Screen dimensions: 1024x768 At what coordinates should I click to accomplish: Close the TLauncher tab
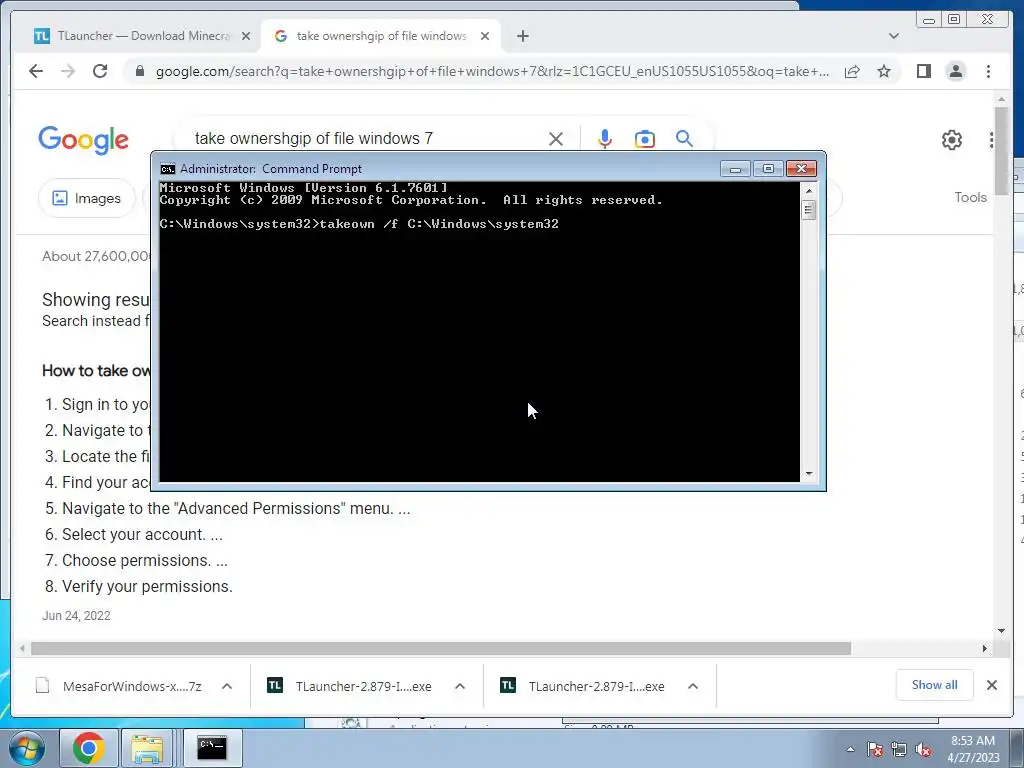246,37
